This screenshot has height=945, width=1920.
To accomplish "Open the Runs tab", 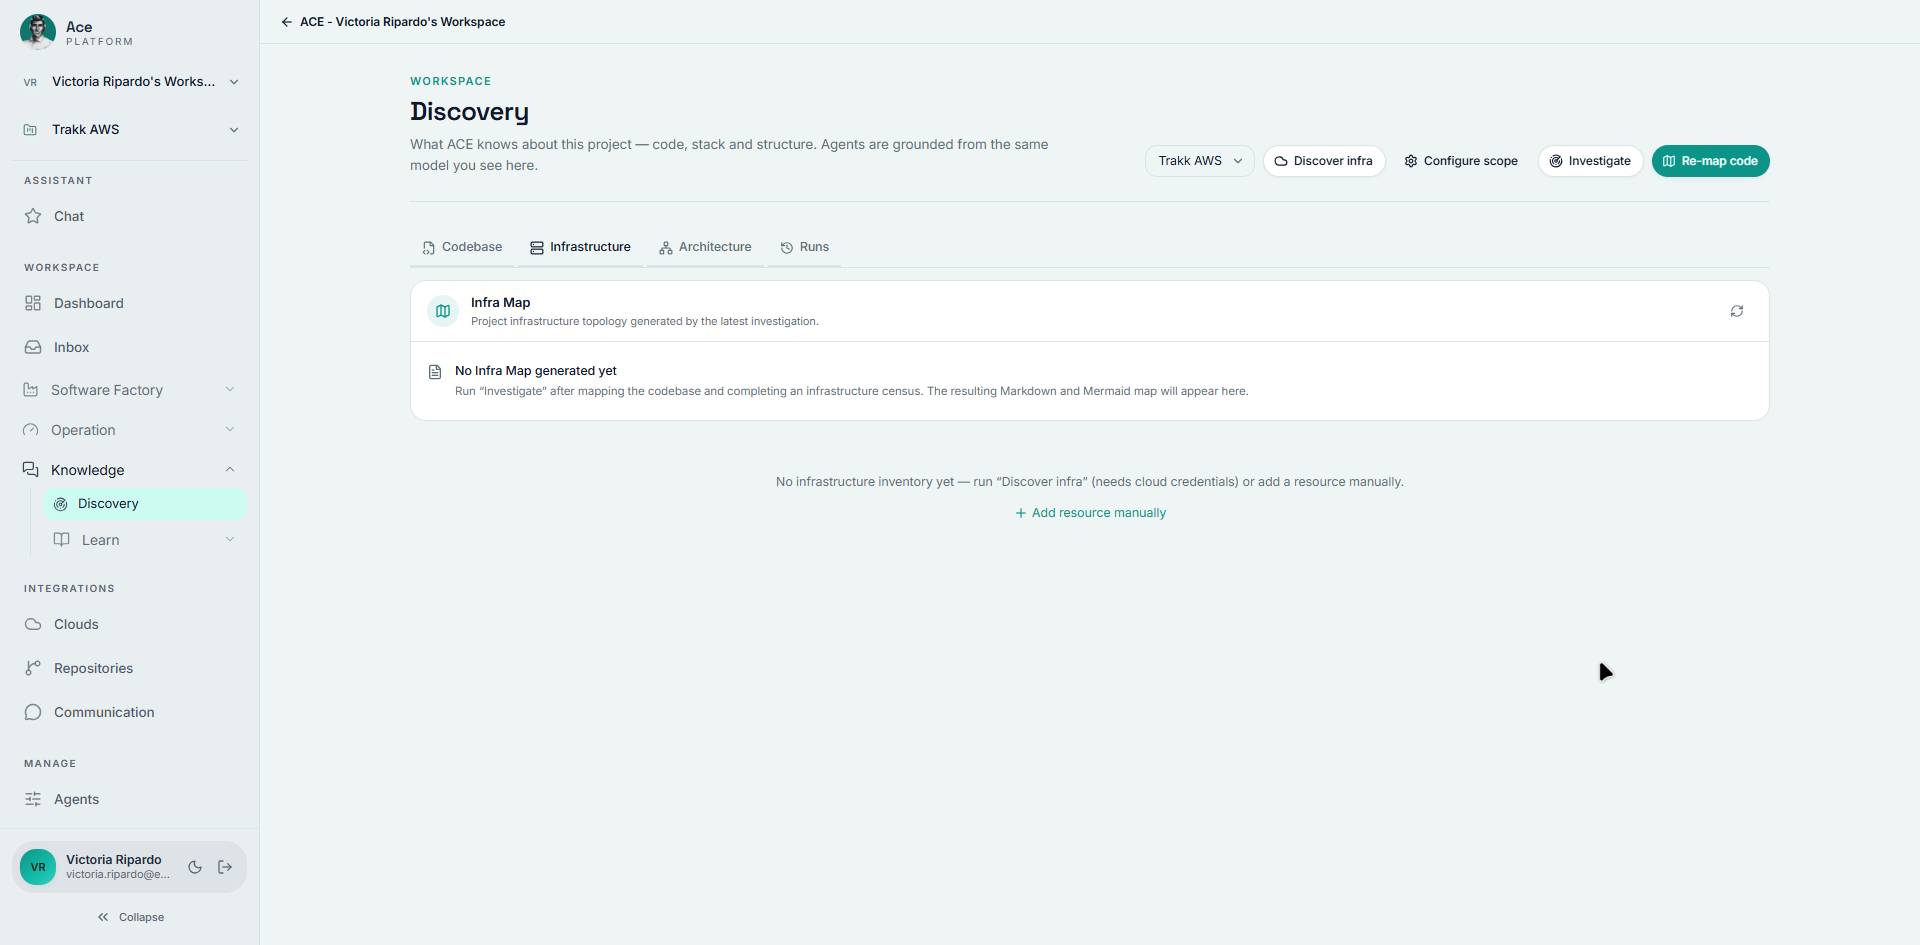I will click(x=804, y=247).
